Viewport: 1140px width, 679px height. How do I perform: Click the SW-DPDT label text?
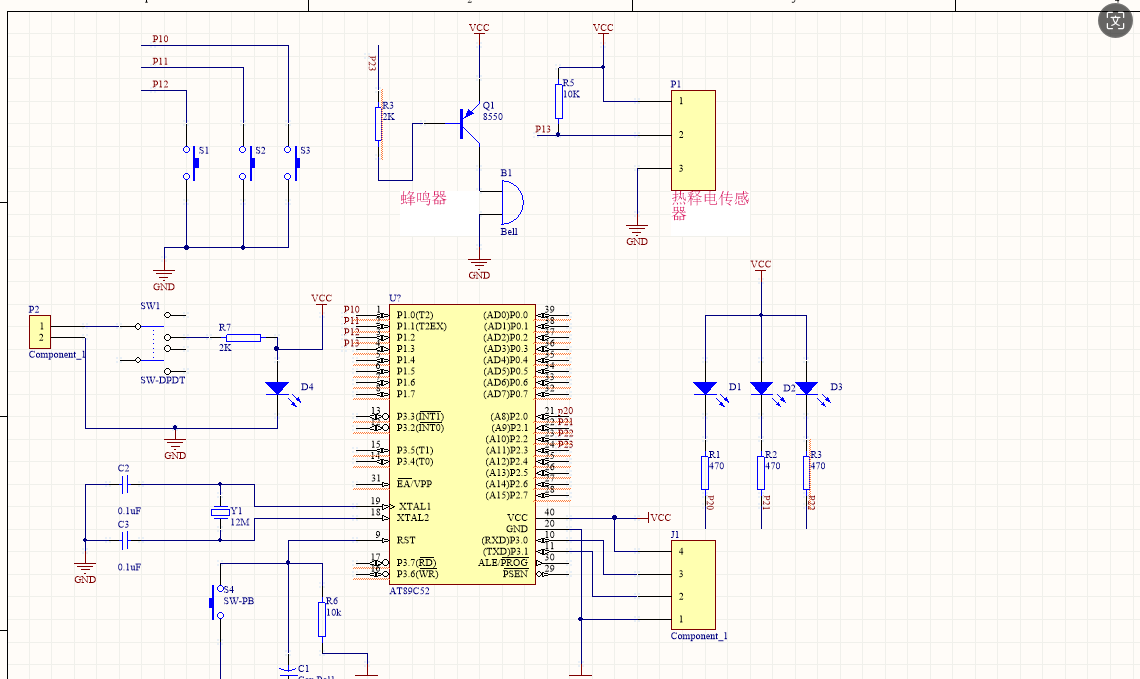click(x=163, y=380)
